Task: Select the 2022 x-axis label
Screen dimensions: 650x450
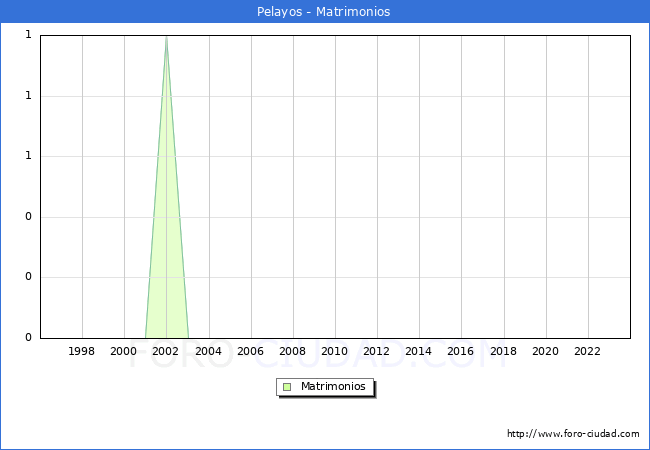Action: (587, 351)
